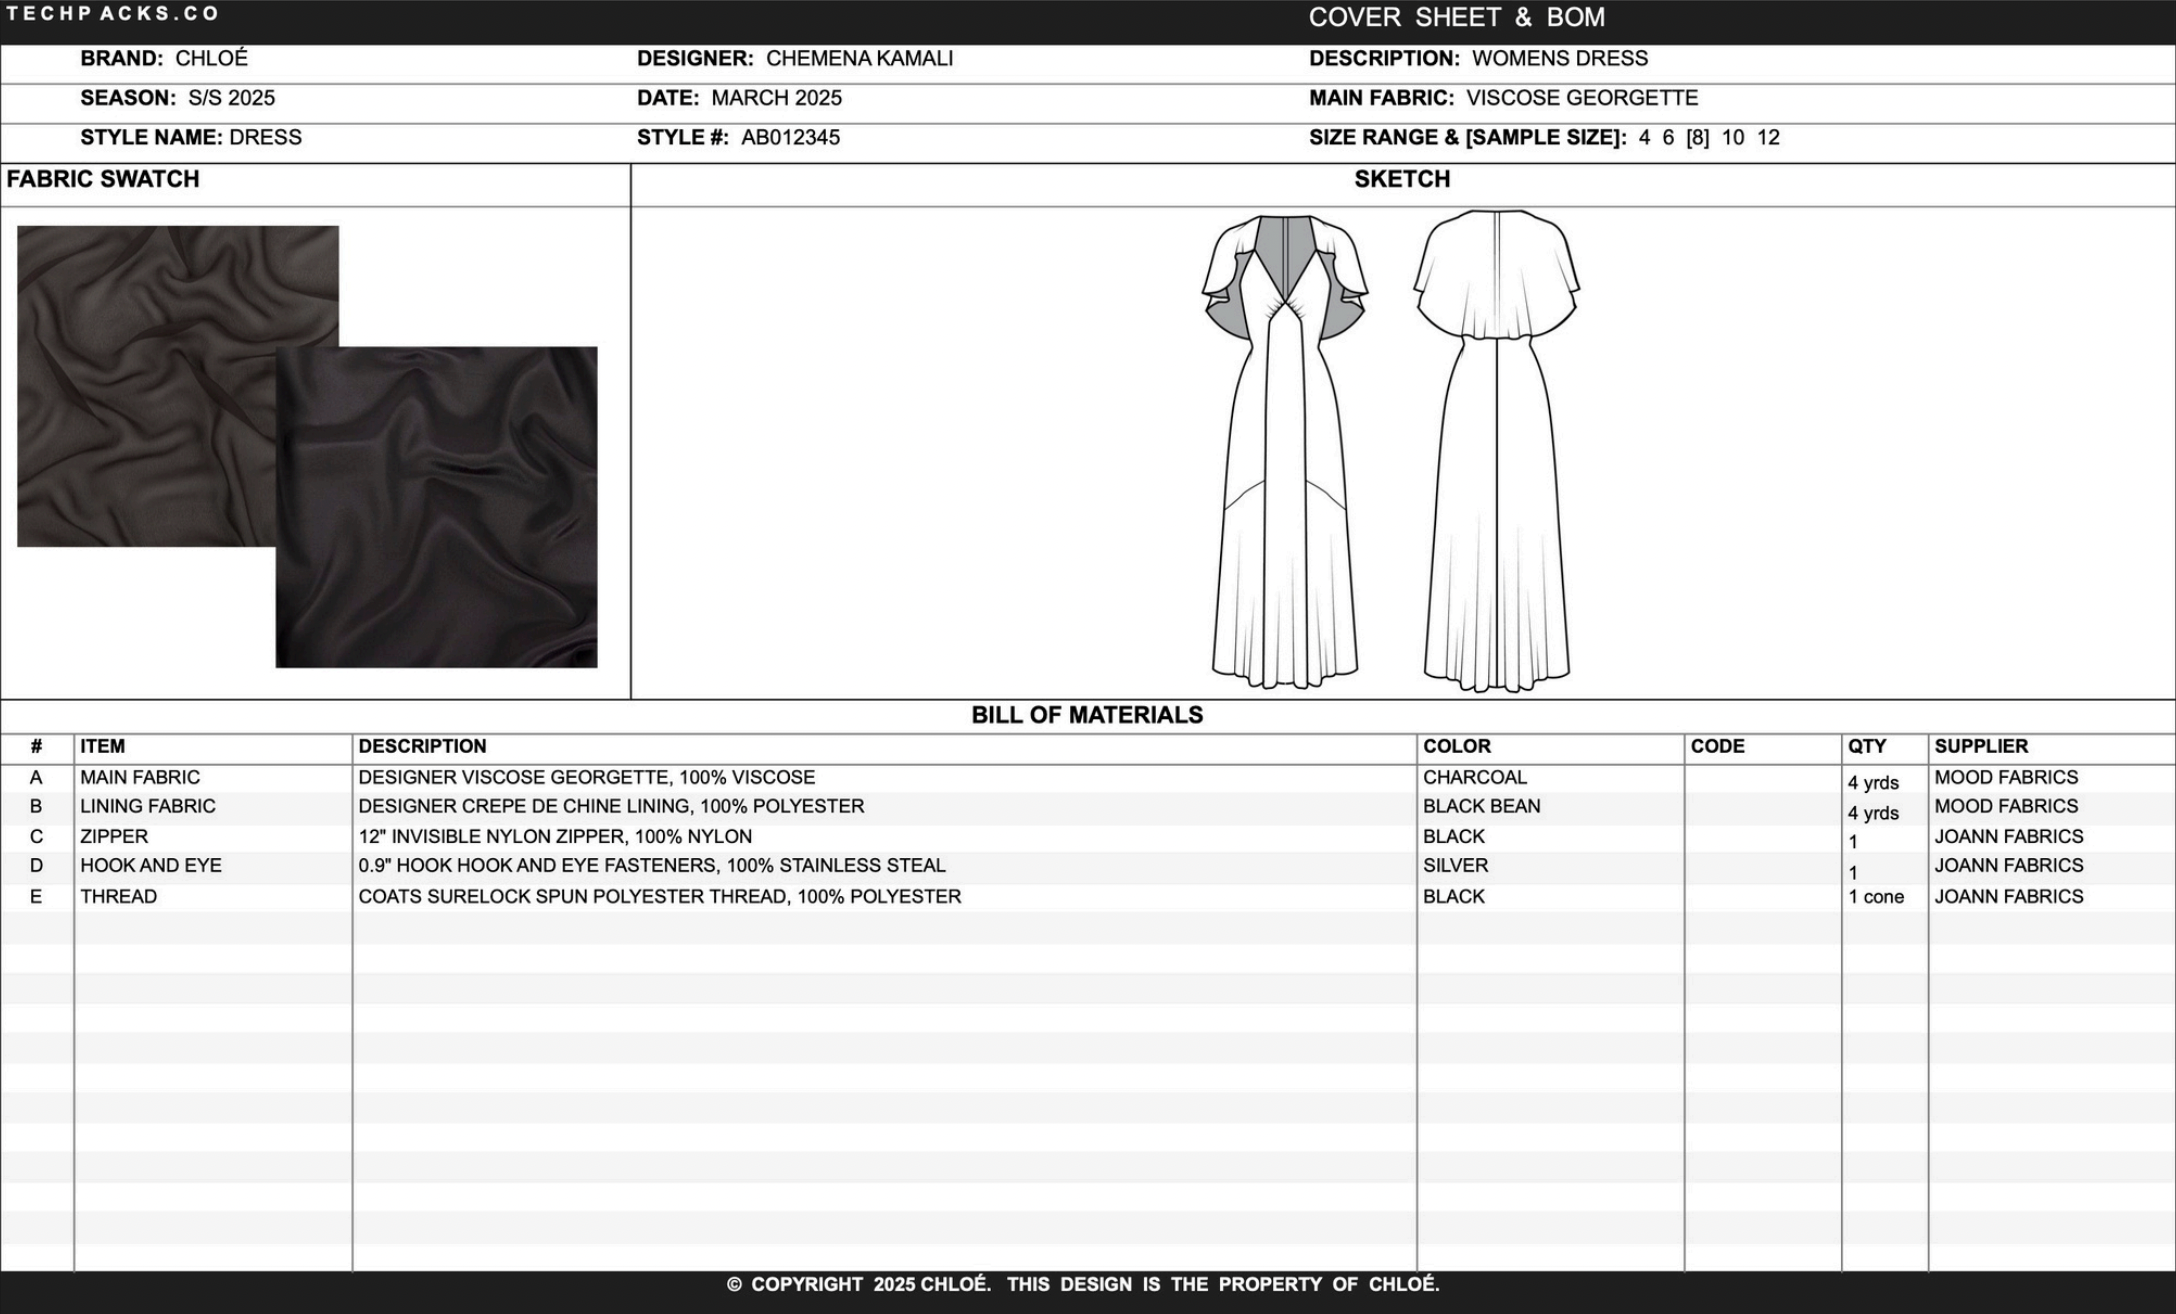
Task: Click the bracketed sample size [8]
Action: tap(1697, 137)
